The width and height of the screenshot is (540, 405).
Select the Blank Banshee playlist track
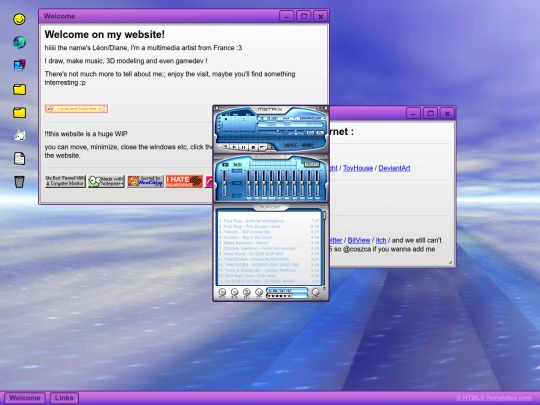(270, 243)
